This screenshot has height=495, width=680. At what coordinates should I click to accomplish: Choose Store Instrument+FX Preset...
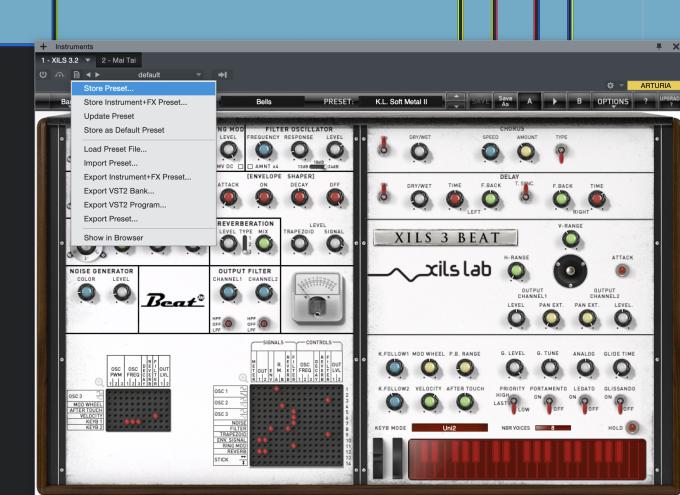(x=144, y=102)
